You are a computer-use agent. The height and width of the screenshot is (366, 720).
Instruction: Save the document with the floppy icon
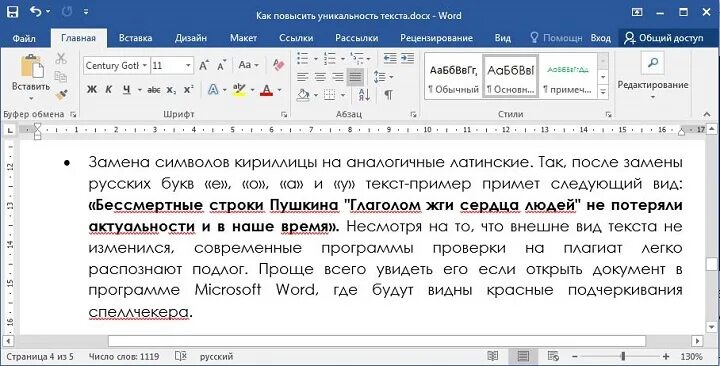[x=12, y=12]
